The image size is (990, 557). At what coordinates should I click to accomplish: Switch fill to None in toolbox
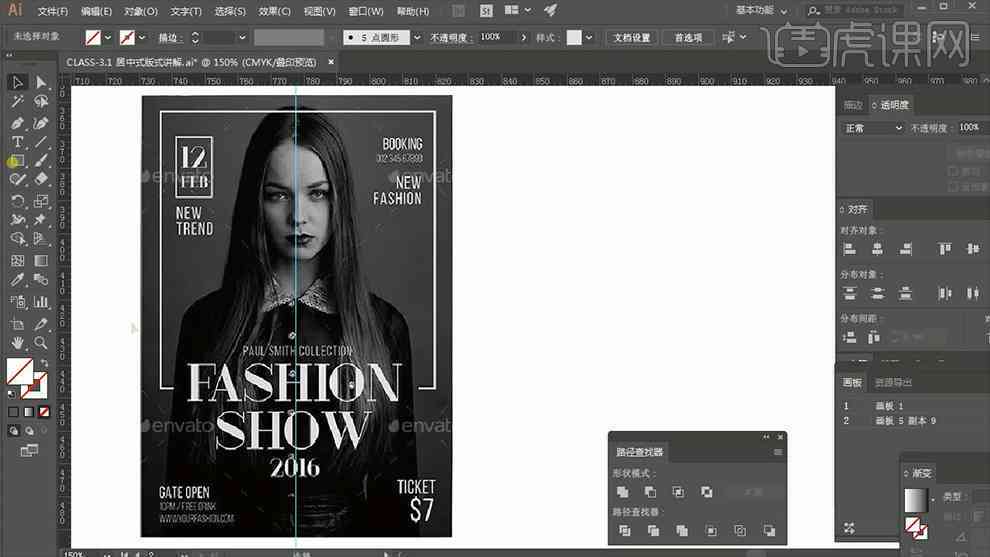(44, 412)
